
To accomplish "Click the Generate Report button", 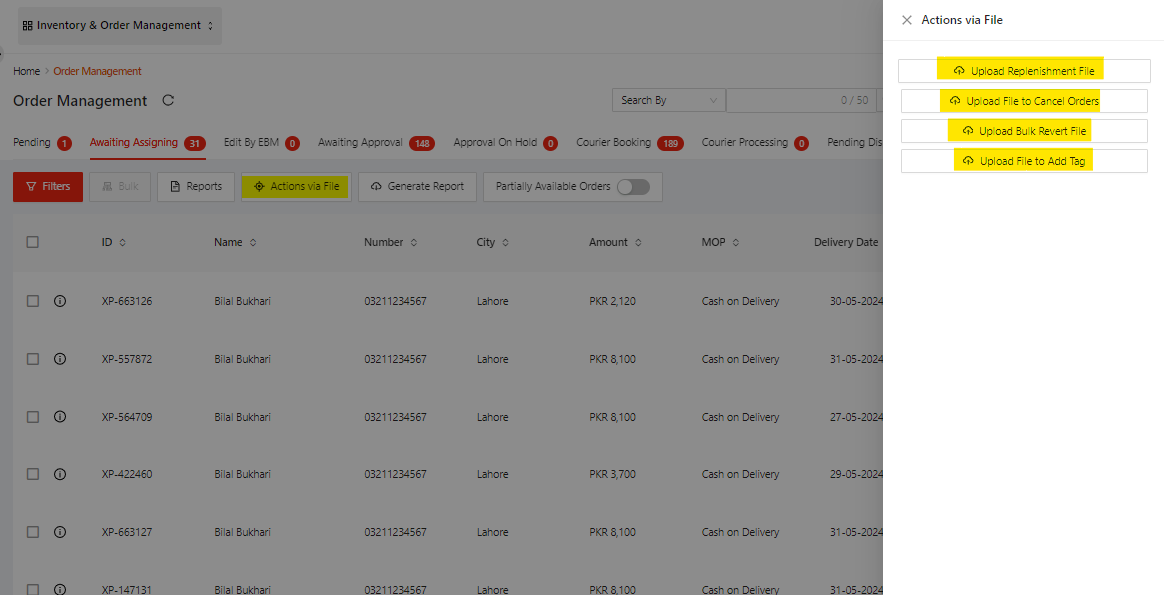I will tap(417, 187).
